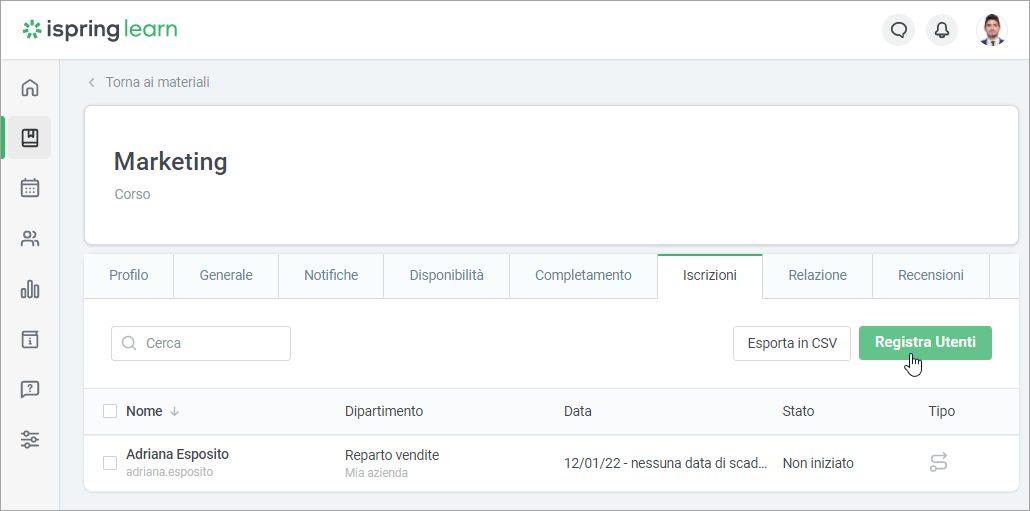Check the box for Adriana Esposito
This screenshot has width=1030, height=511.
coord(110,462)
